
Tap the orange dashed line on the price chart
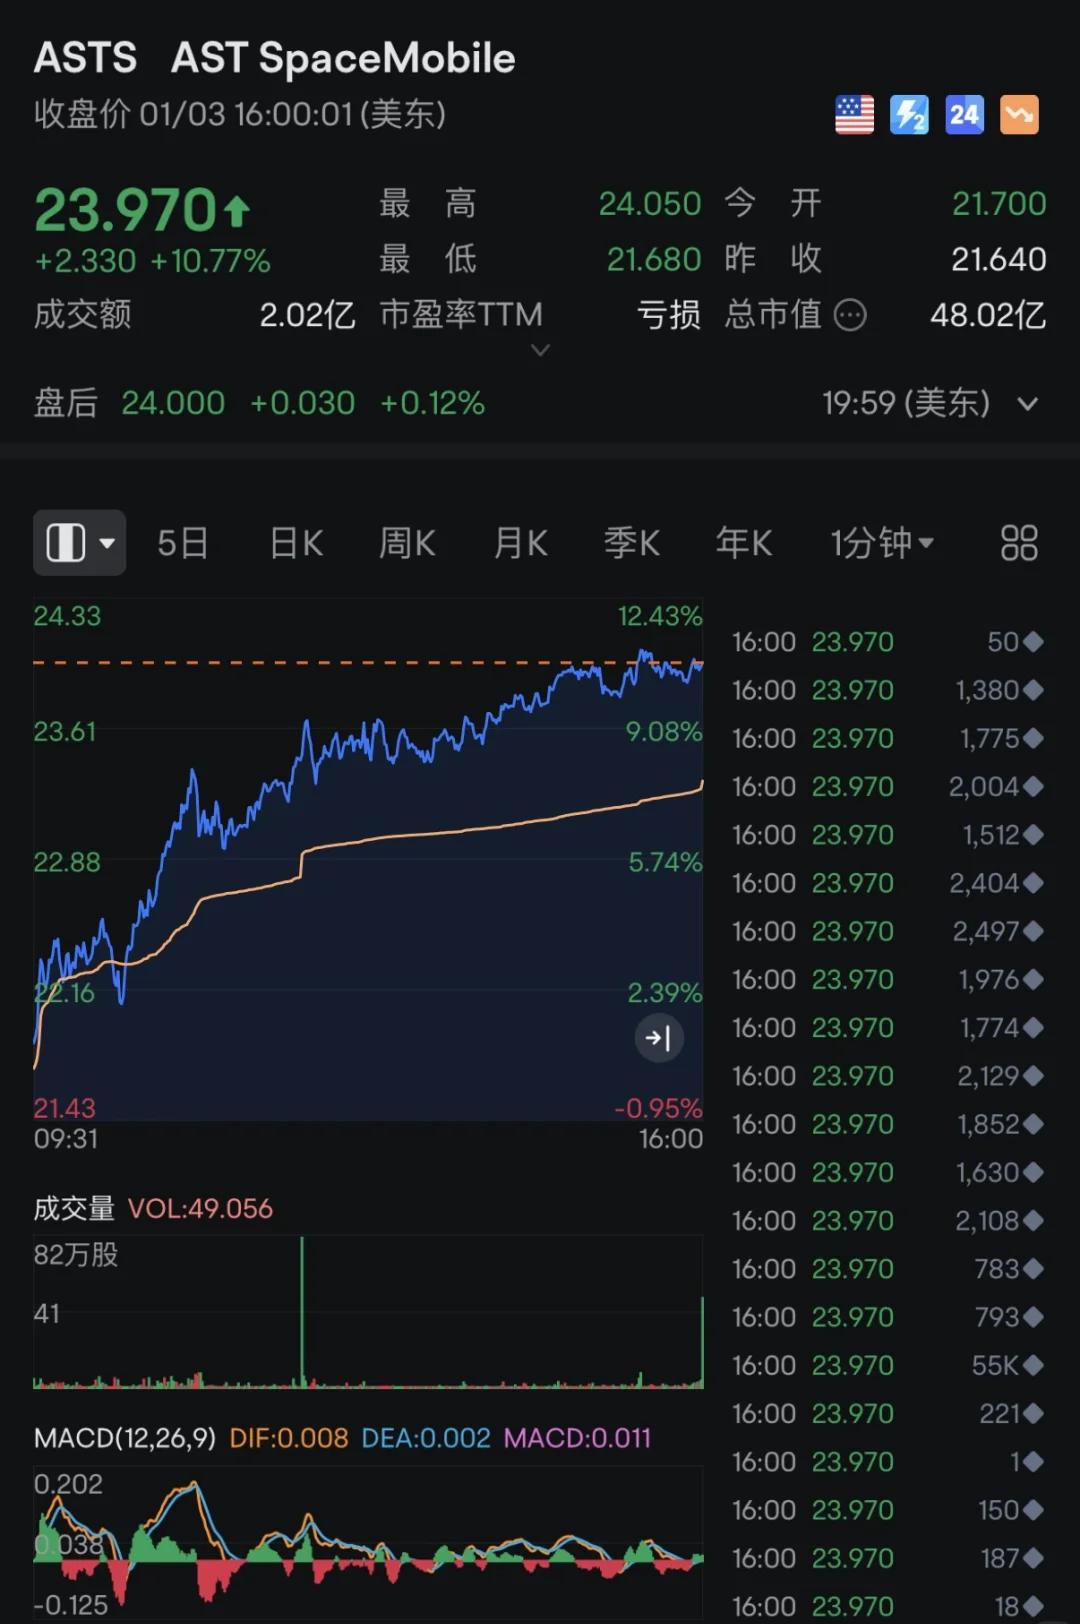click(368, 662)
